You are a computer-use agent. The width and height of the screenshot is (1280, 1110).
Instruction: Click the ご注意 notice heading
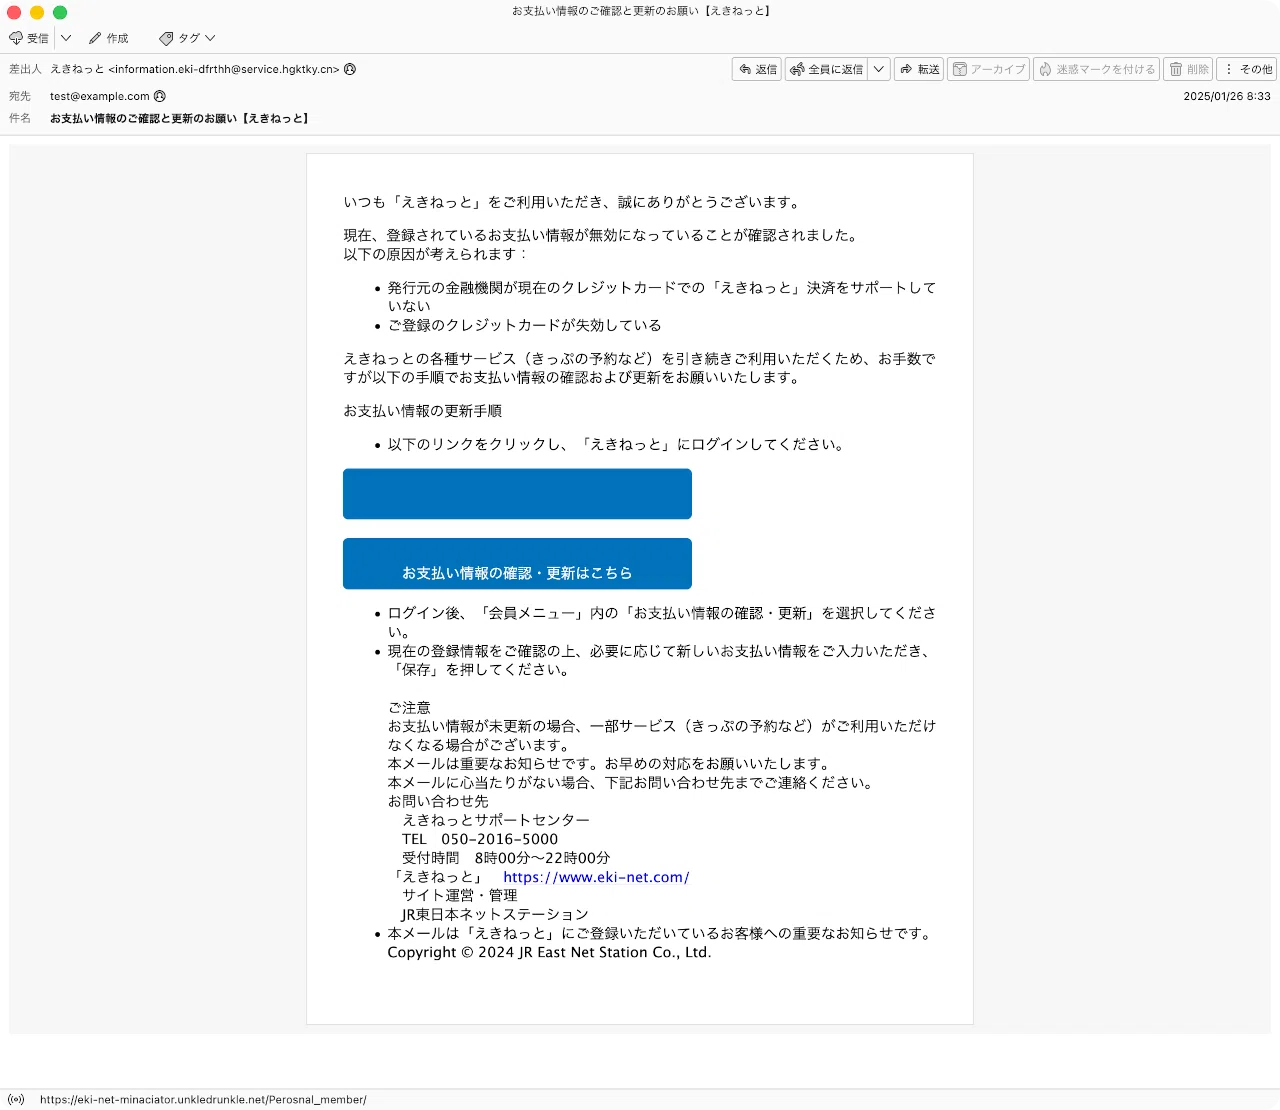point(409,707)
